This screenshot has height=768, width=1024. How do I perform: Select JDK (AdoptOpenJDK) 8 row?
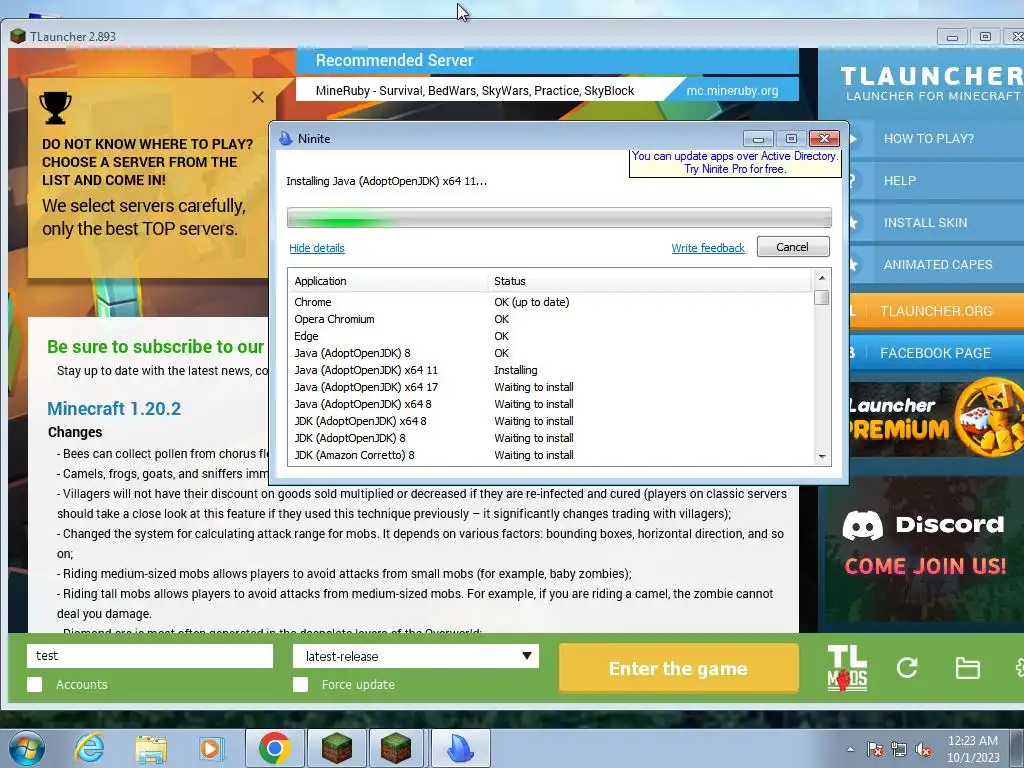(x=552, y=438)
